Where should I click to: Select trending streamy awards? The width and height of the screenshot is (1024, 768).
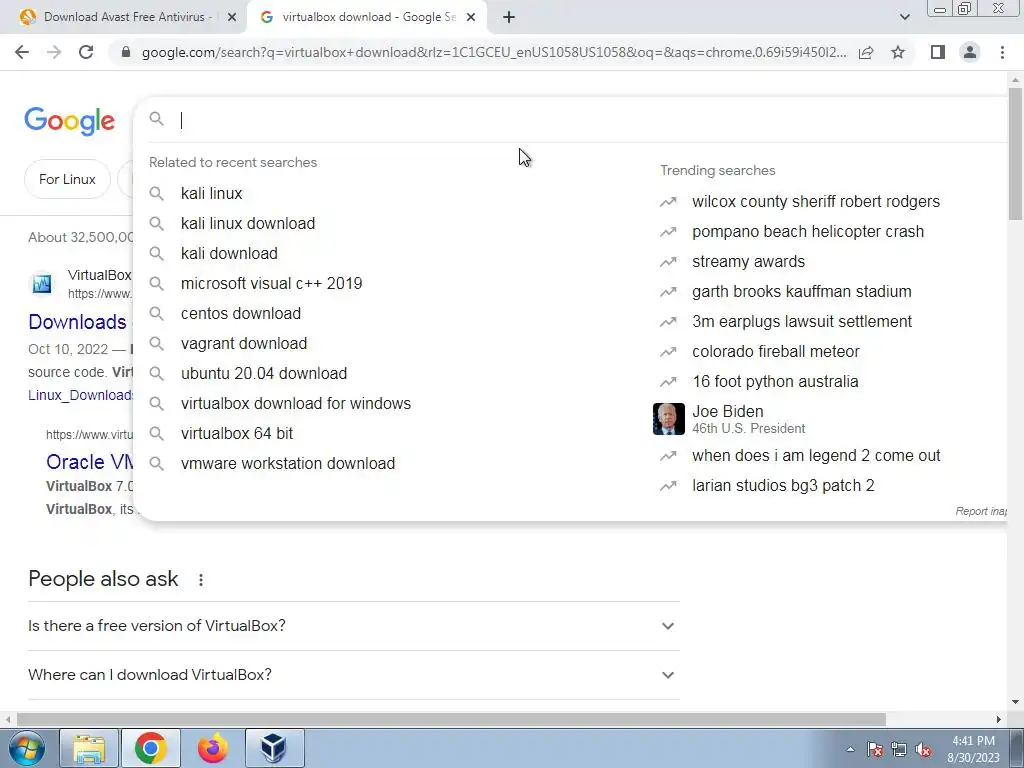[x=748, y=262]
